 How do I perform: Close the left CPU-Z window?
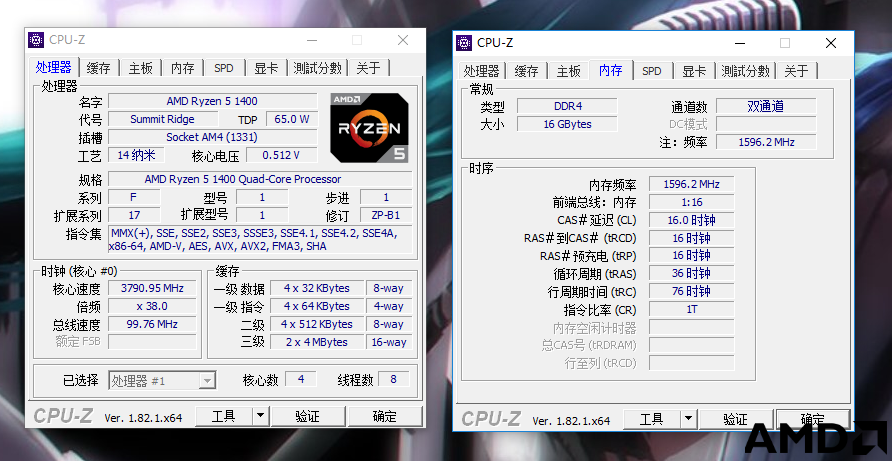(x=403, y=40)
